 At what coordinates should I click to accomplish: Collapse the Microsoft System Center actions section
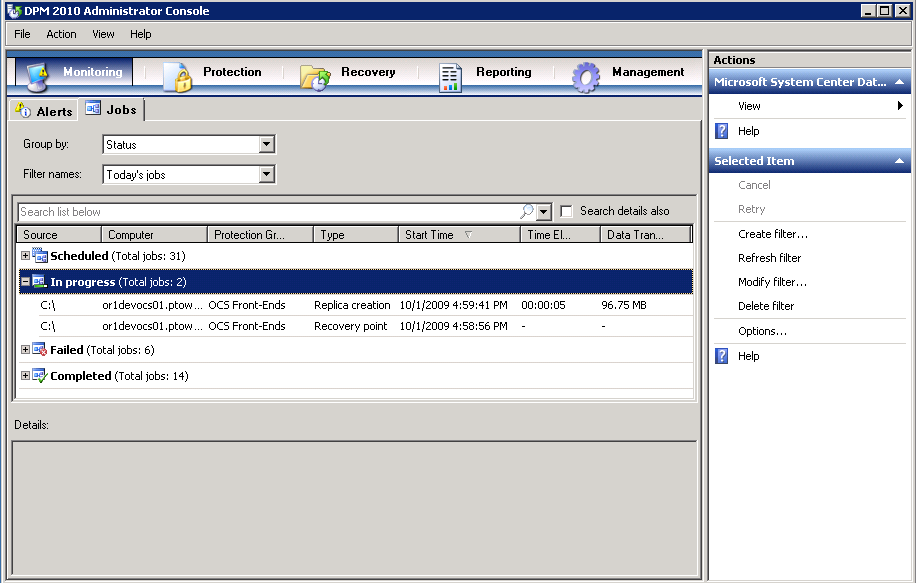(x=900, y=82)
